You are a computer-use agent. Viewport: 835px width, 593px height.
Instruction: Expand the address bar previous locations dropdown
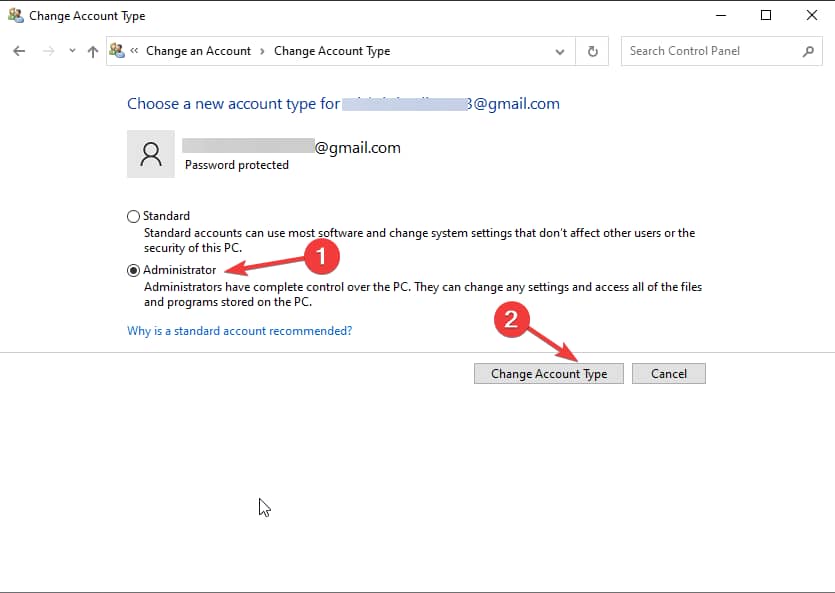point(560,51)
